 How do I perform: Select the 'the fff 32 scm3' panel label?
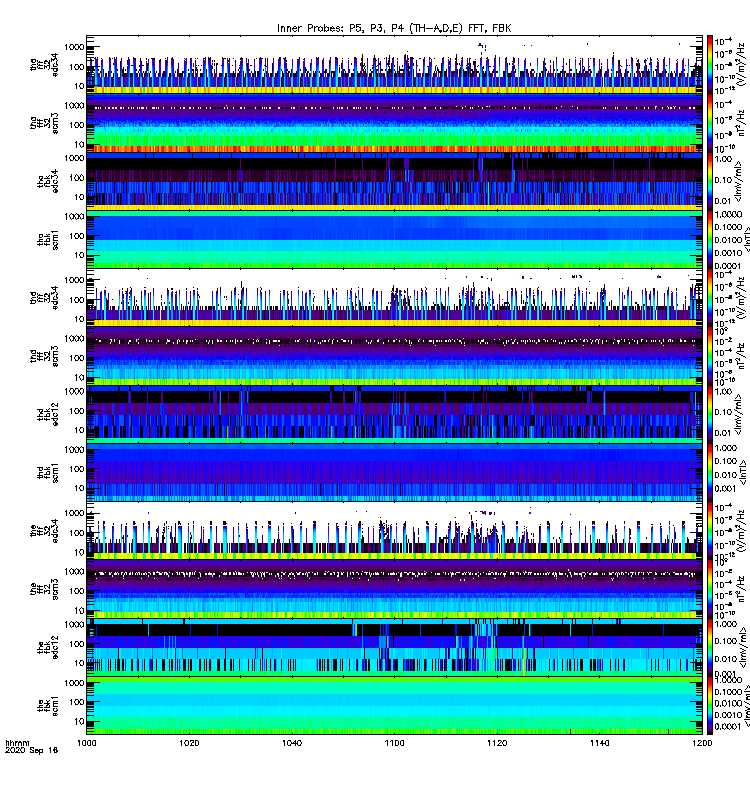click(44, 589)
